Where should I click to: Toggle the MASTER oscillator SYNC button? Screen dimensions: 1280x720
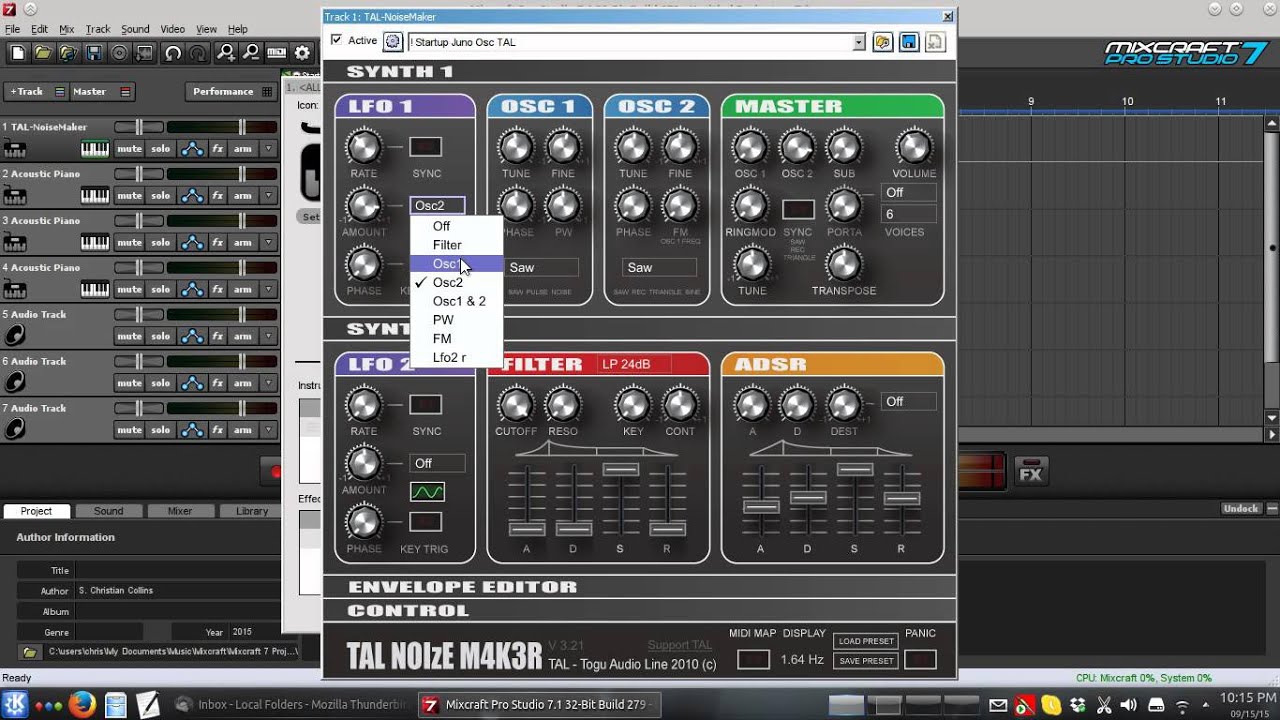coord(798,209)
